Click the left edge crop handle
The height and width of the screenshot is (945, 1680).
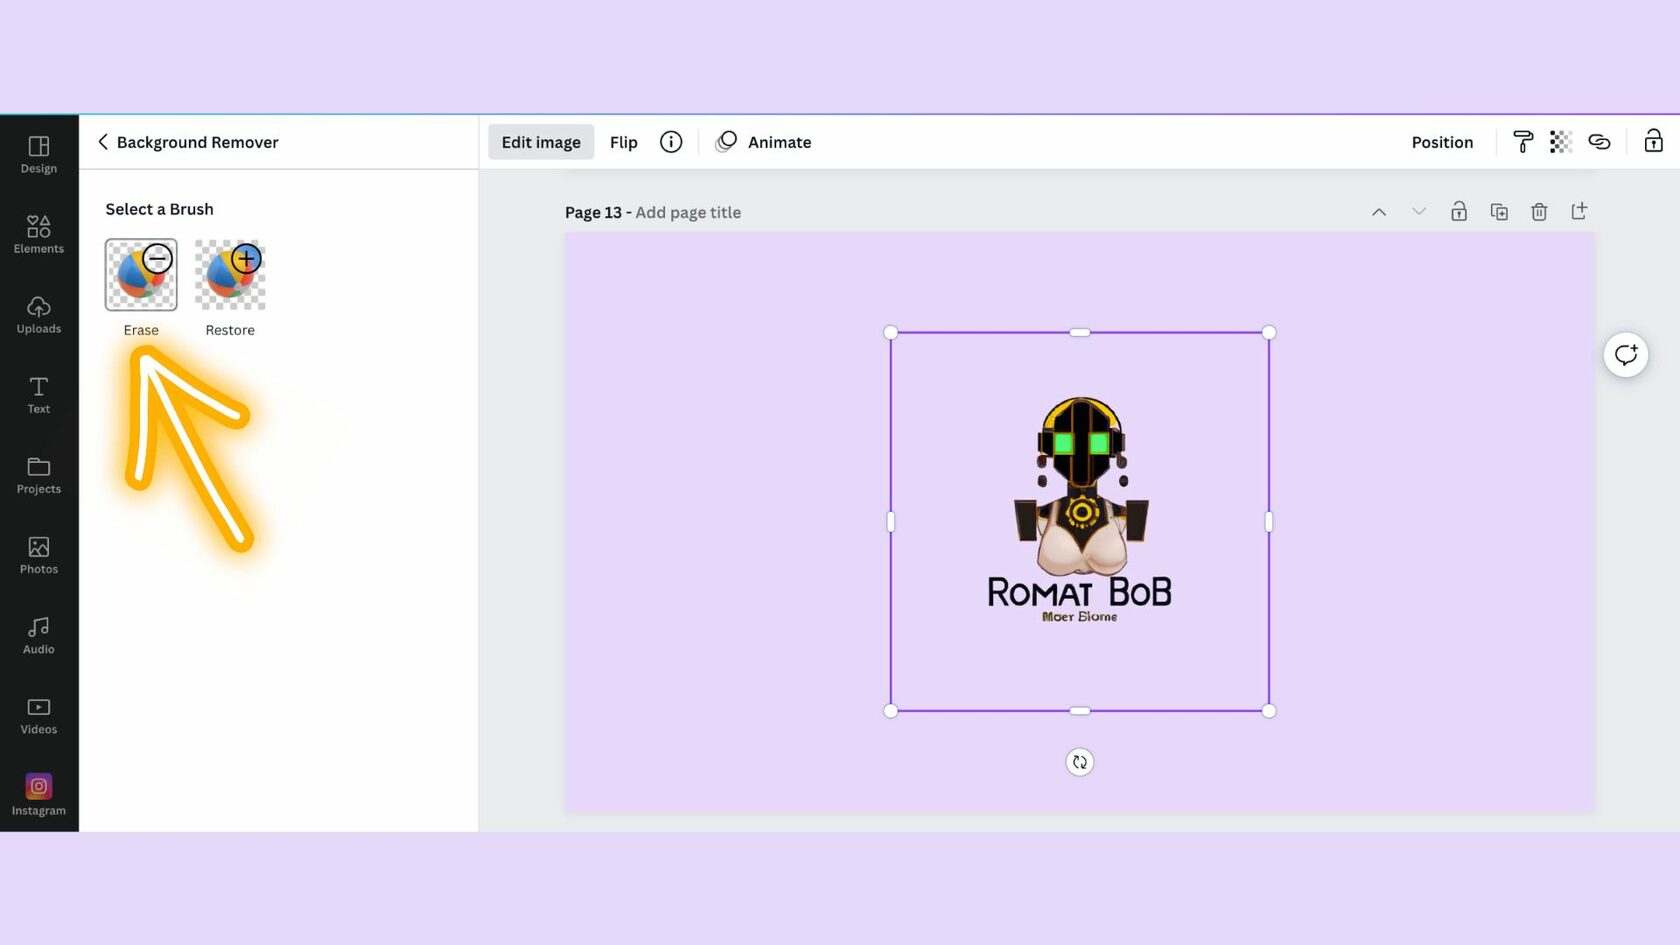click(x=891, y=521)
